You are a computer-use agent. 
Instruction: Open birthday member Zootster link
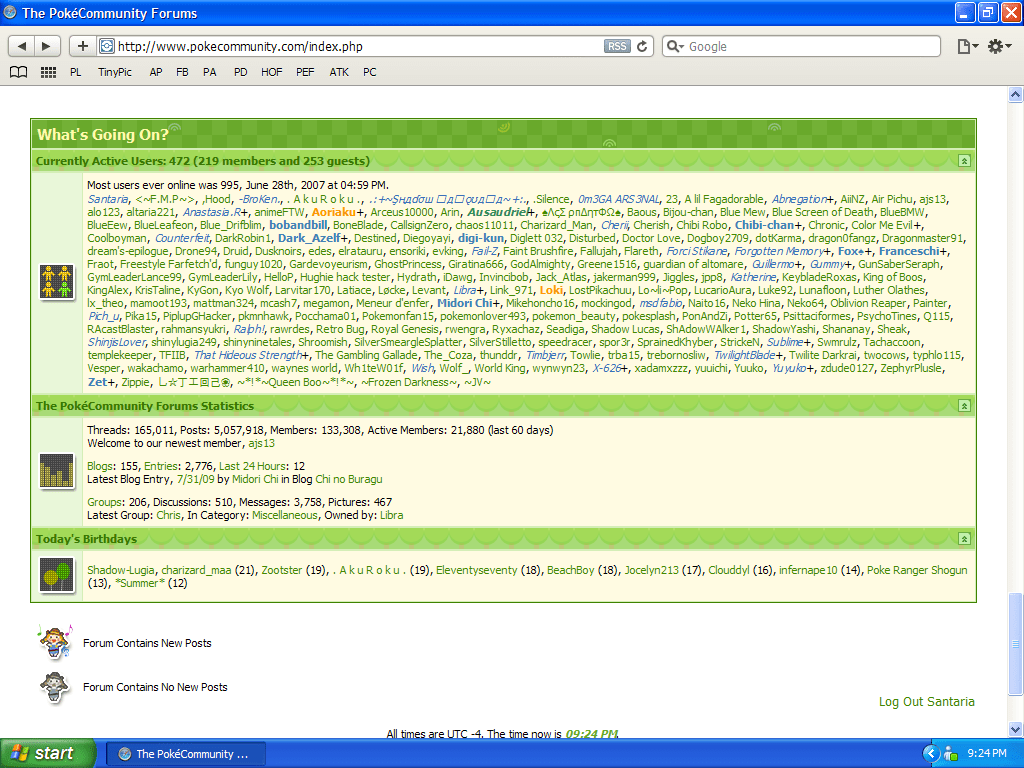[282, 570]
